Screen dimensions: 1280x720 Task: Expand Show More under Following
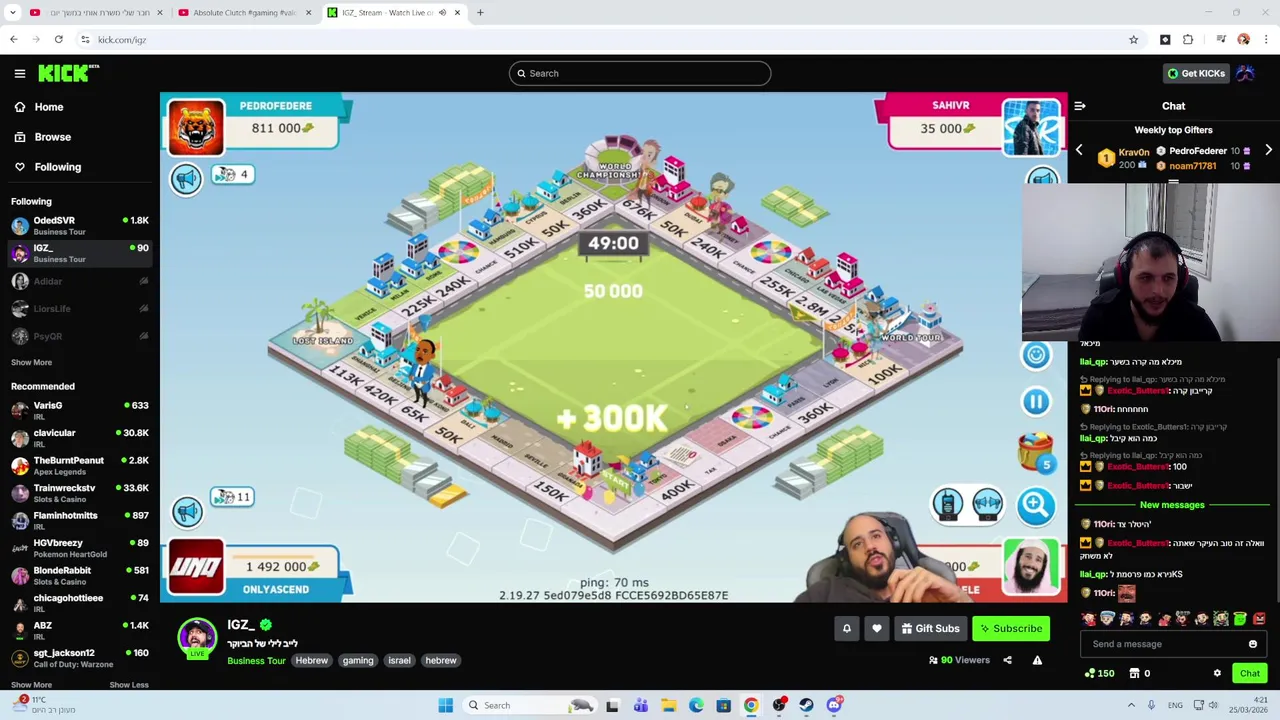tap(31, 362)
